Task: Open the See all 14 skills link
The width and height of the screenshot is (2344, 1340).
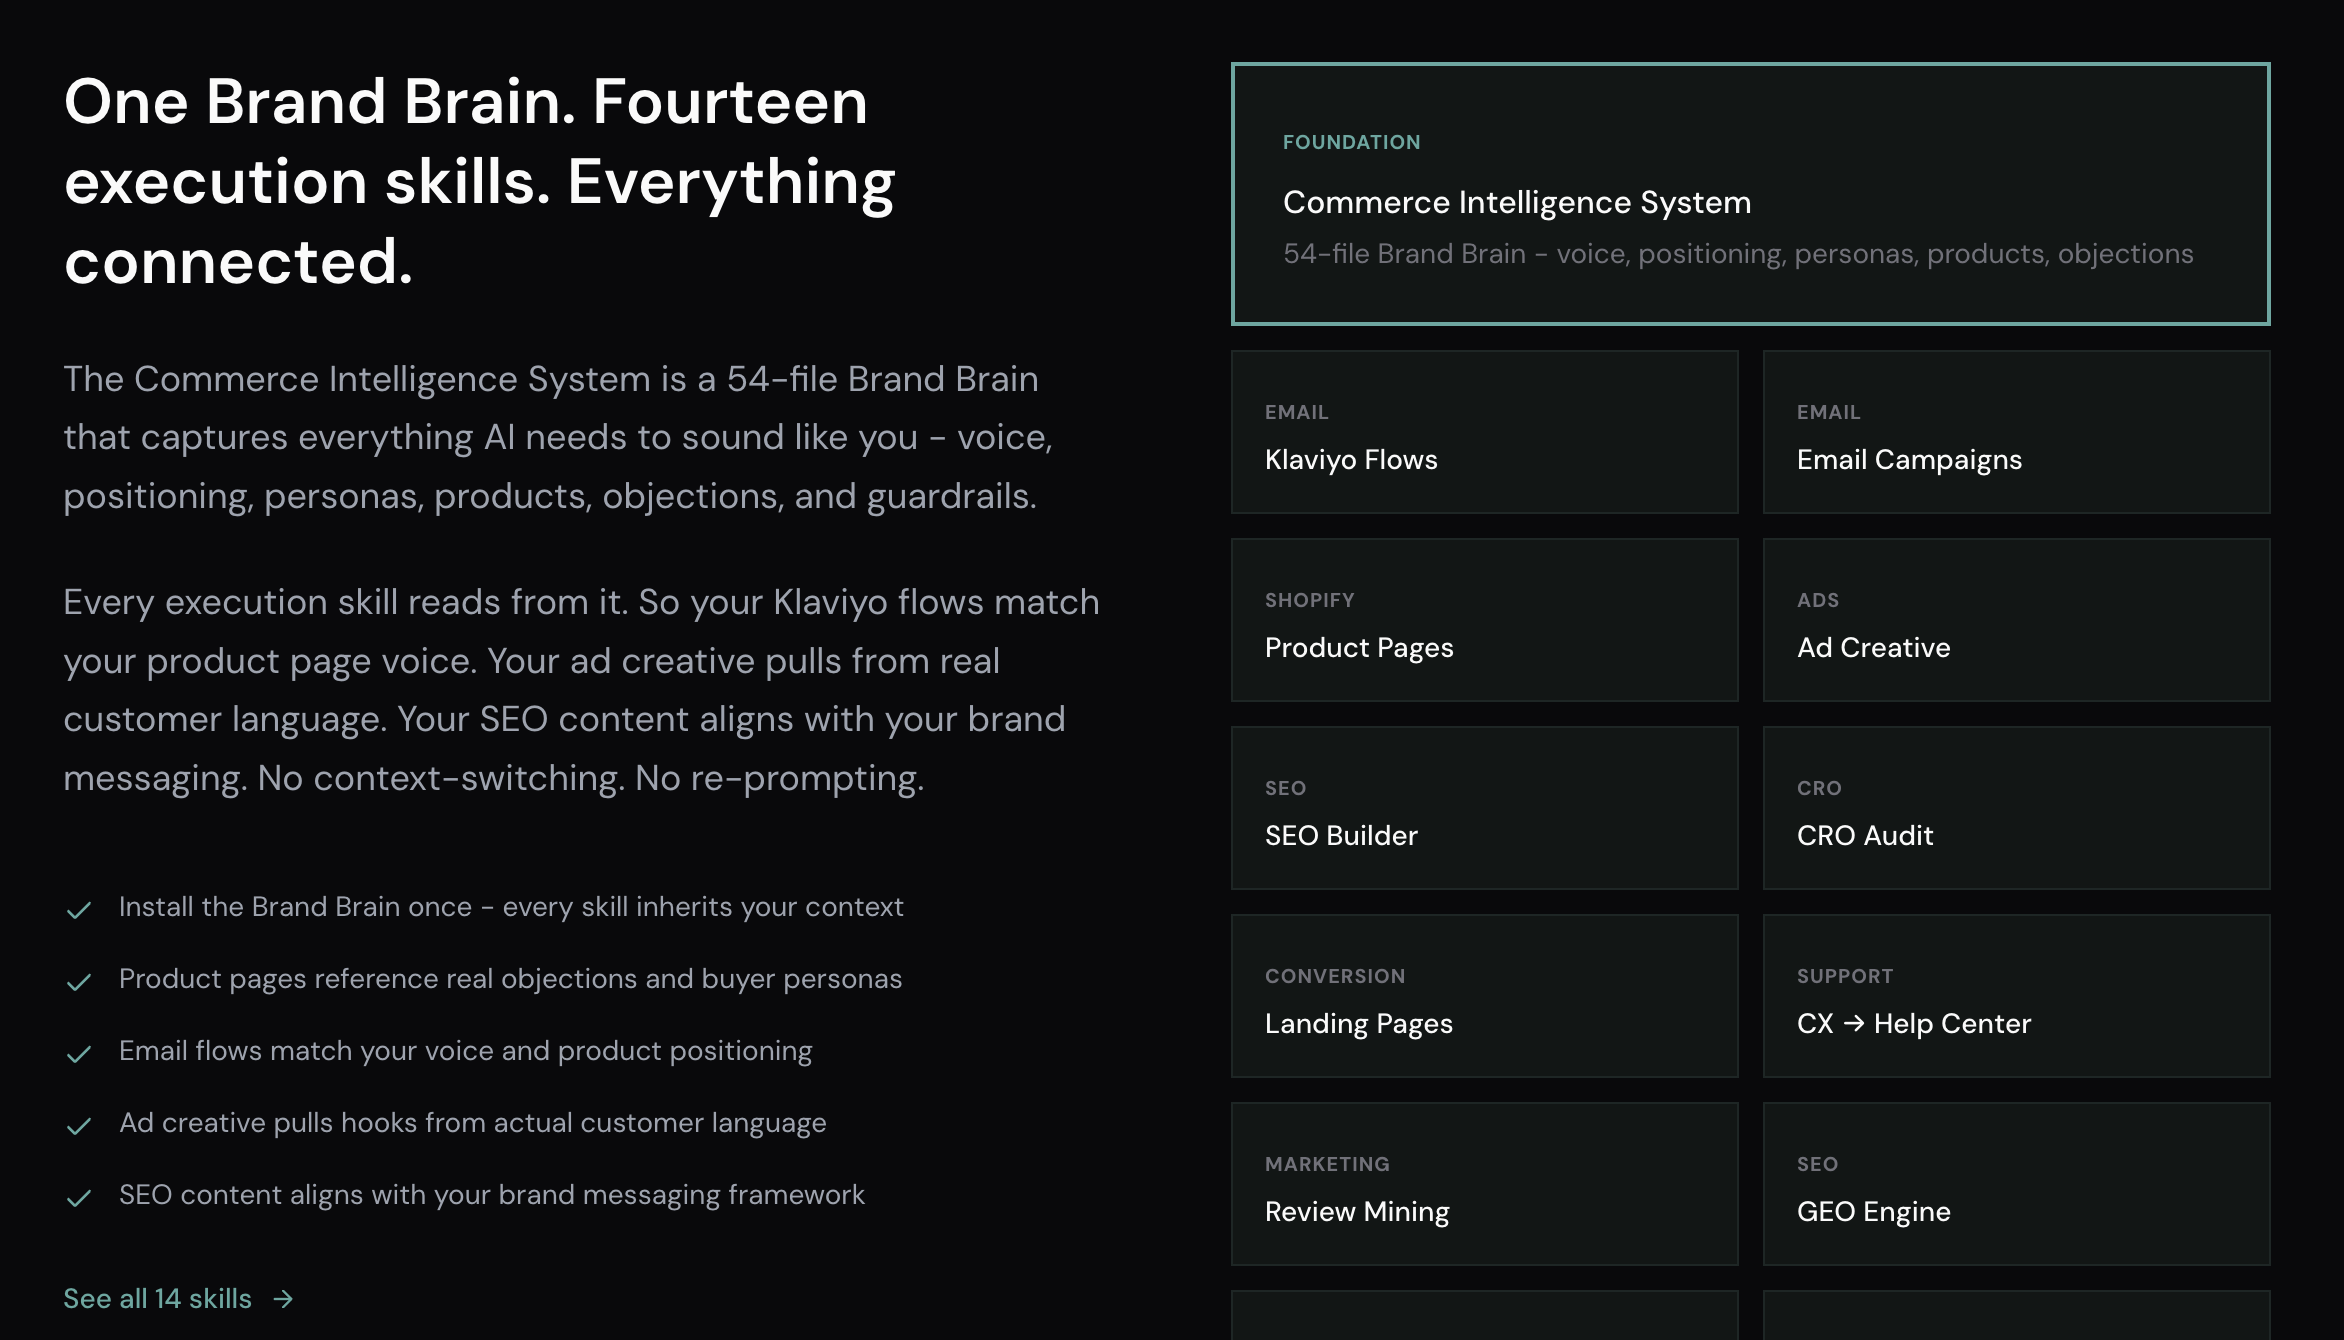Action: coord(158,1299)
